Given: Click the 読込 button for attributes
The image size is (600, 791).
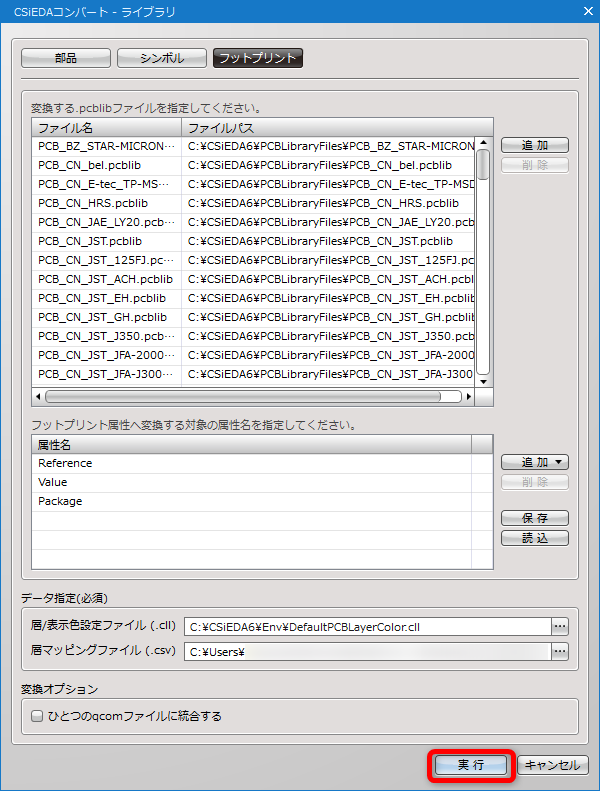Looking at the screenshot, I should click(535, 538).
